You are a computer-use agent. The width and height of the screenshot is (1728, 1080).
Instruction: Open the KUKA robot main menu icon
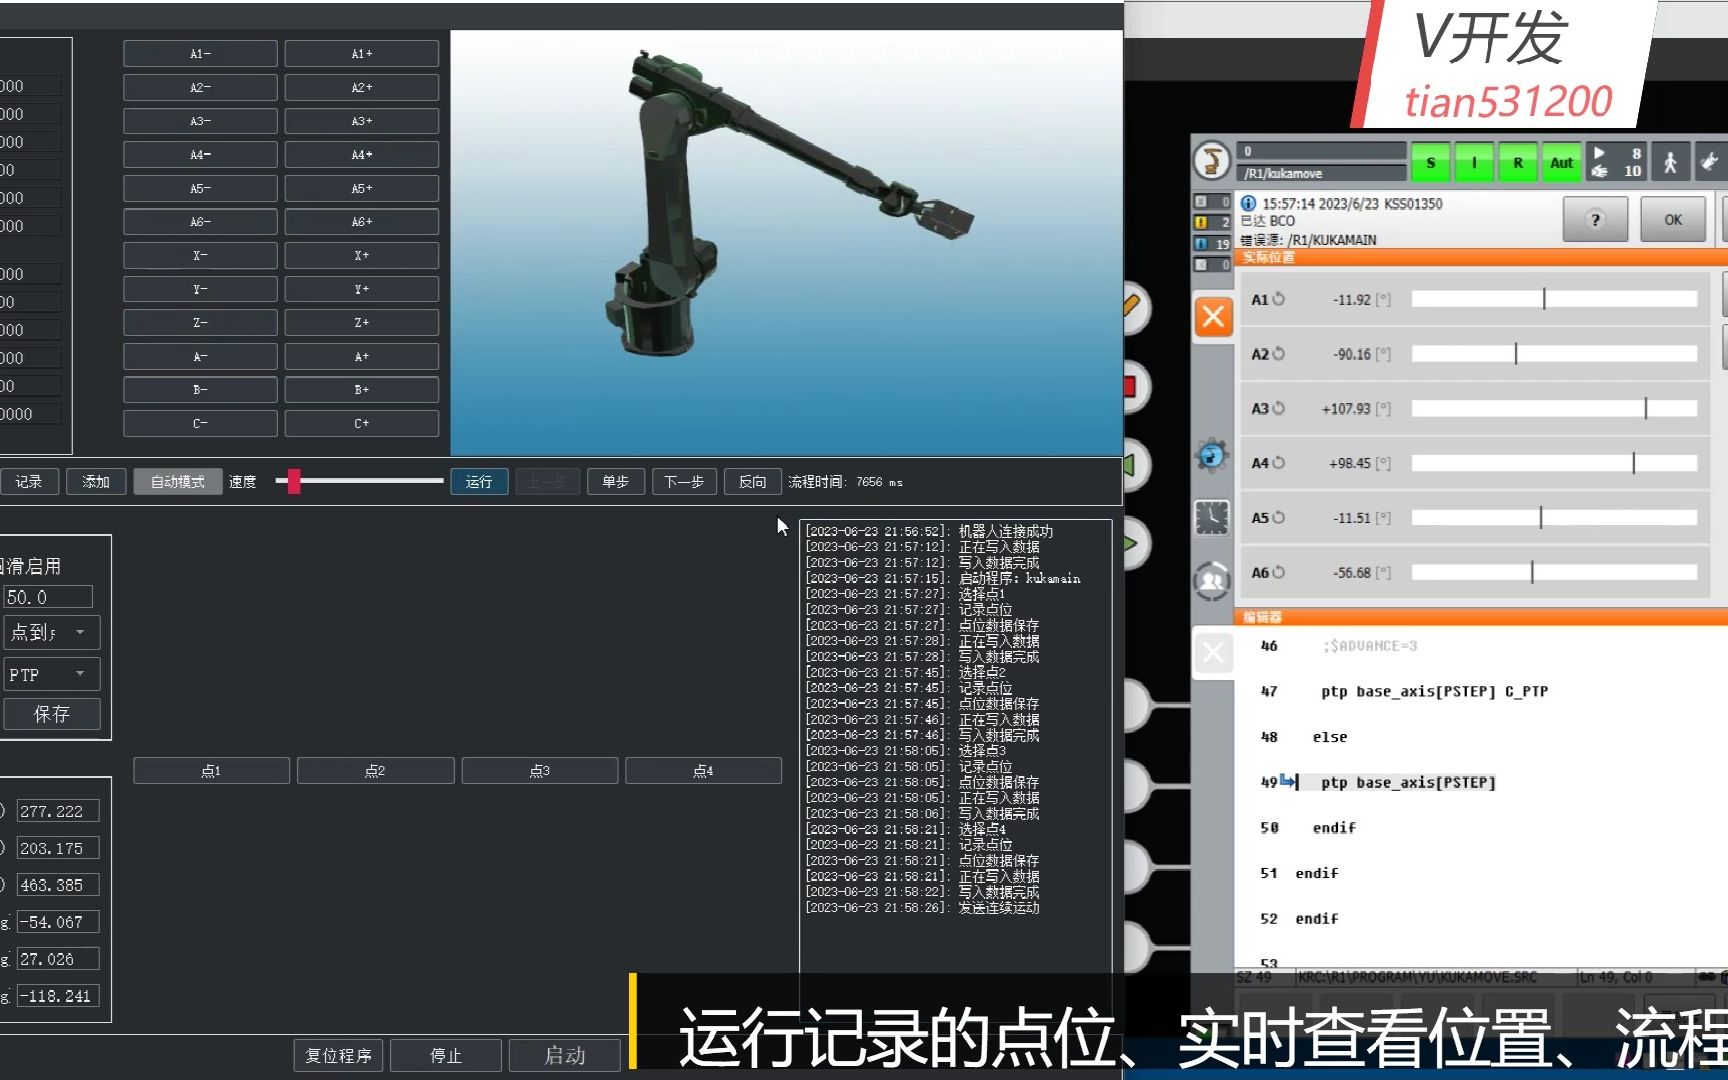point(1212,161)
